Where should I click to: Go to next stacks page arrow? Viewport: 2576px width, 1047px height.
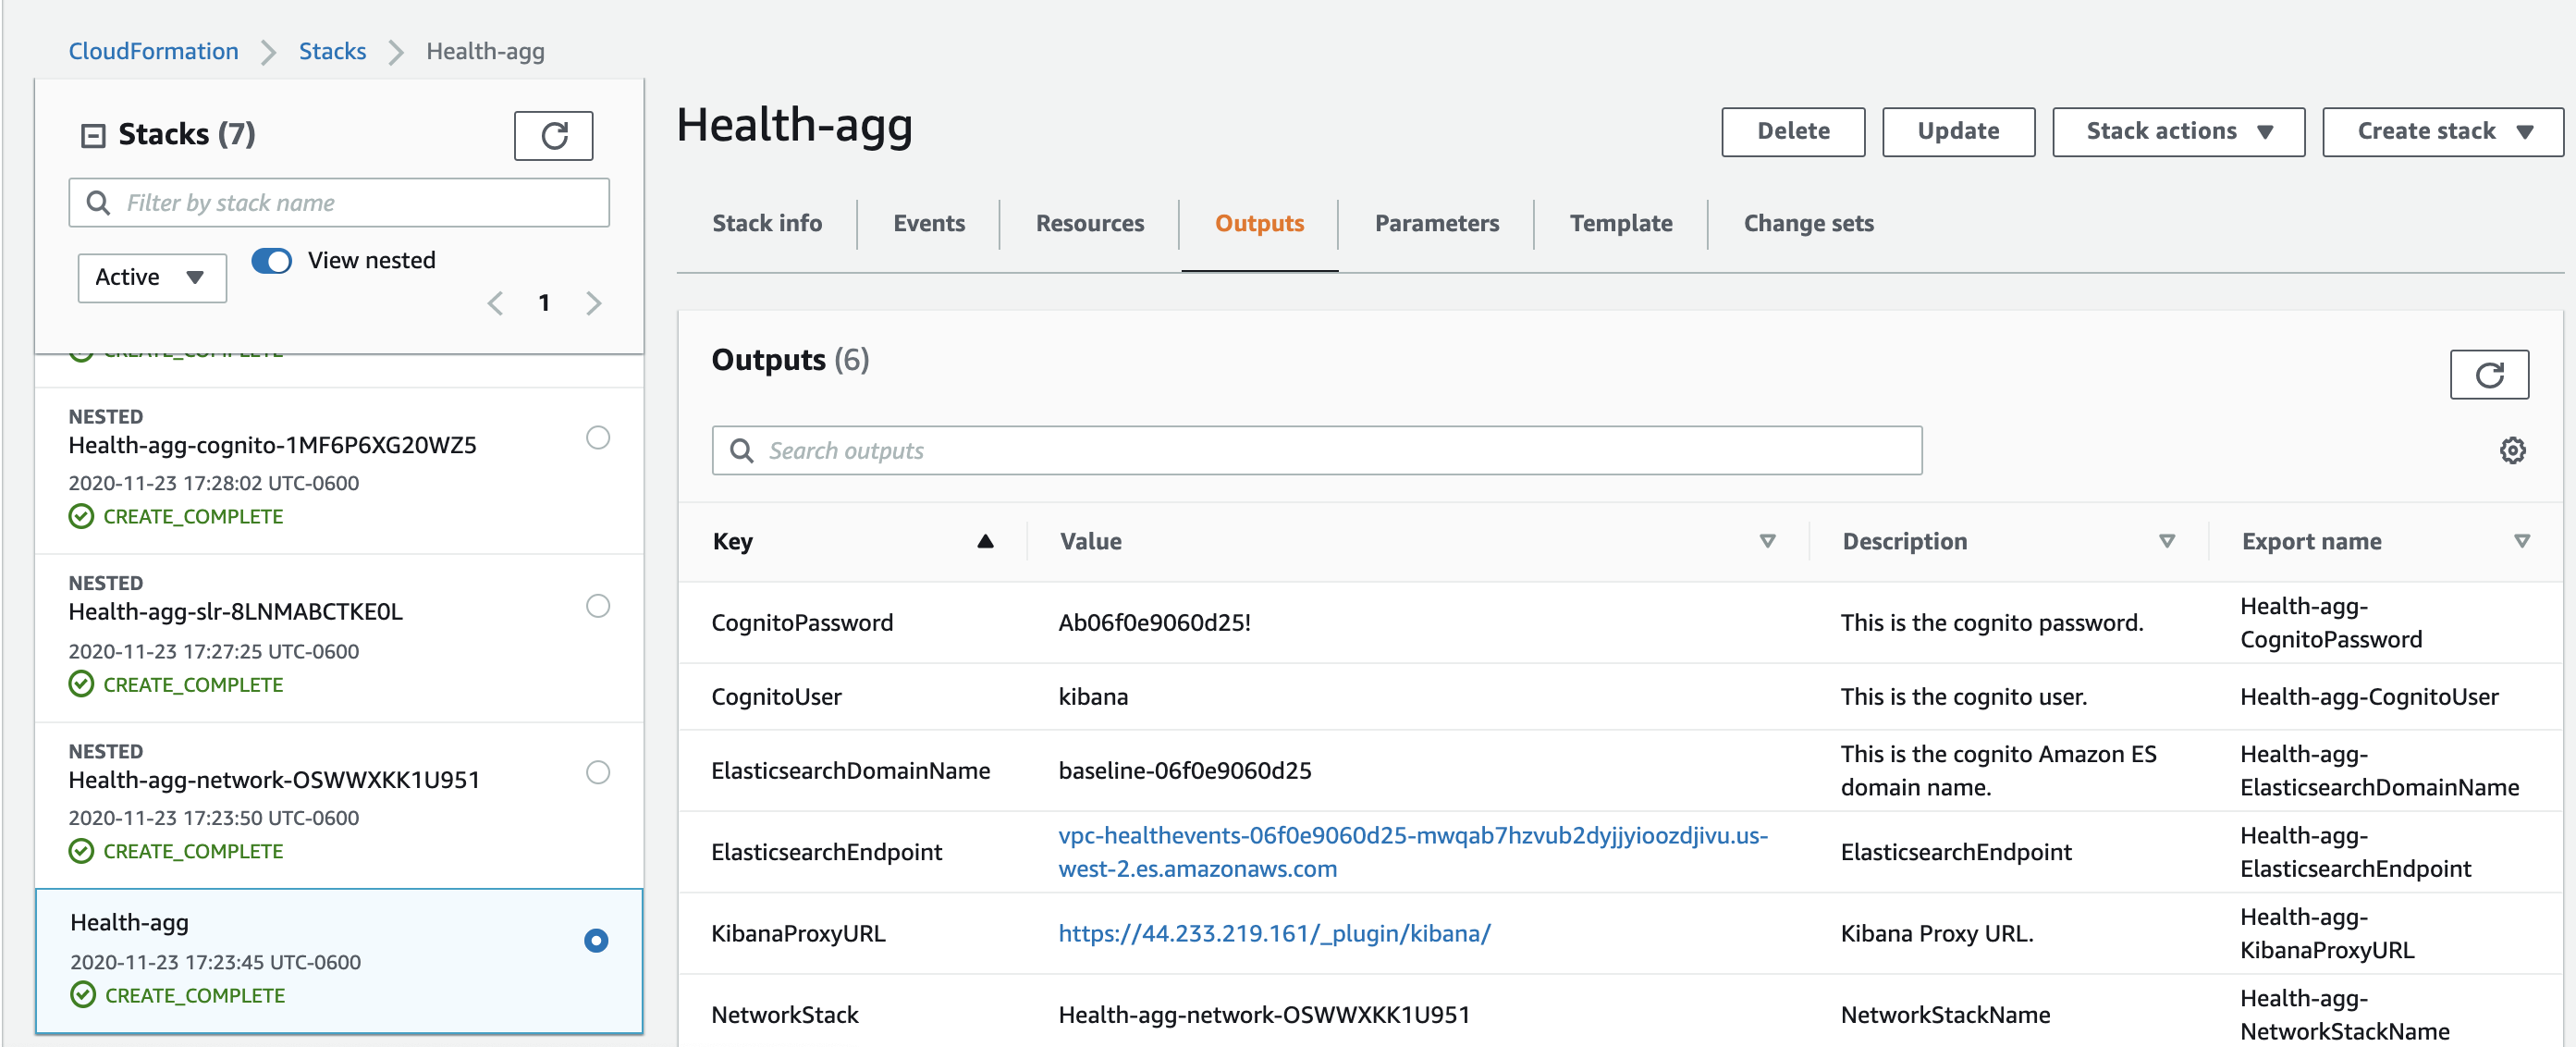point(594,303)
